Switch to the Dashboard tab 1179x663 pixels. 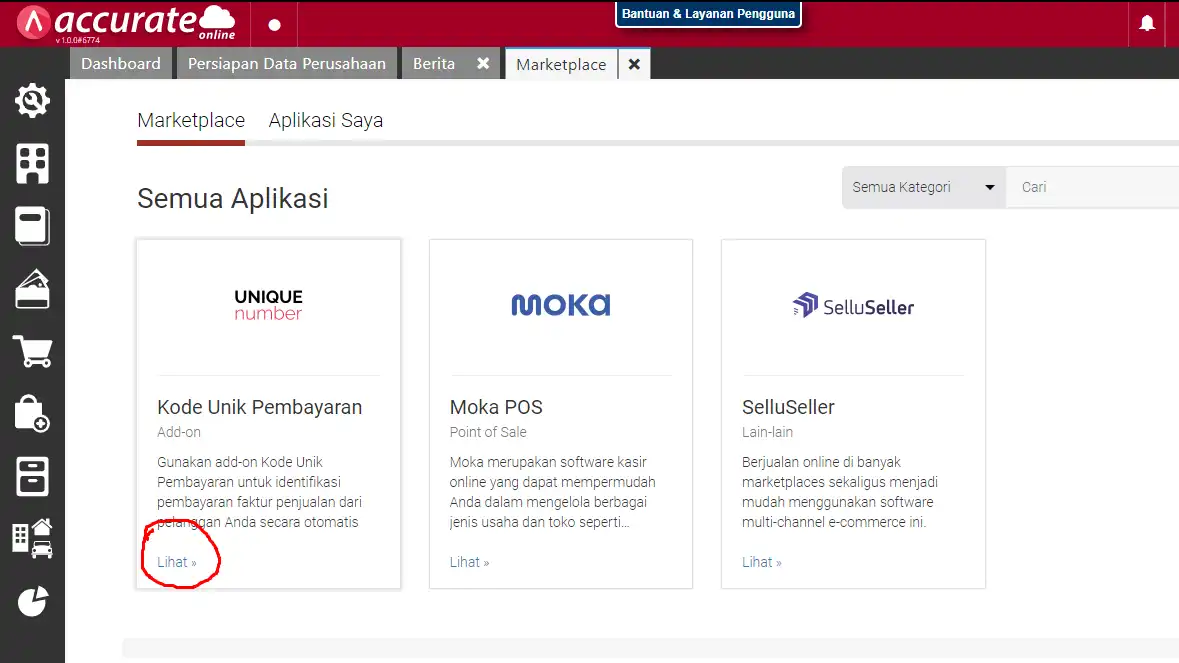coord(121,64)
